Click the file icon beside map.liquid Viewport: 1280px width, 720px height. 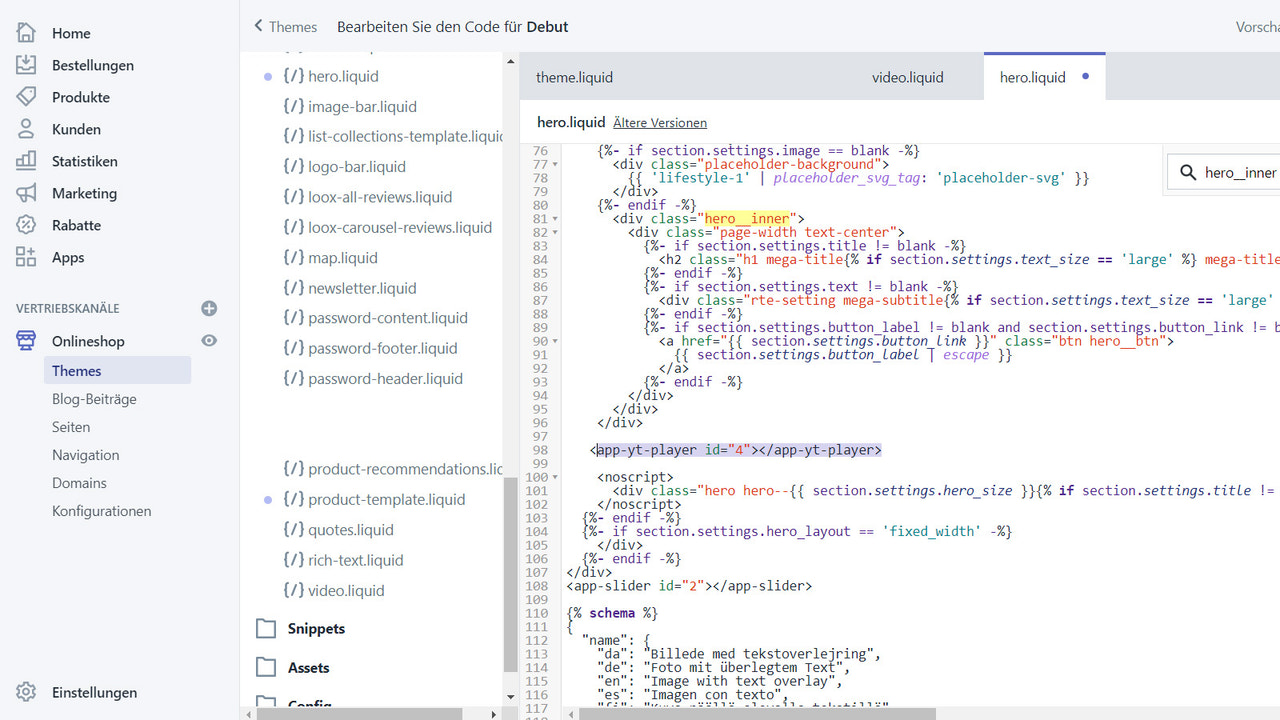point(293,257)
